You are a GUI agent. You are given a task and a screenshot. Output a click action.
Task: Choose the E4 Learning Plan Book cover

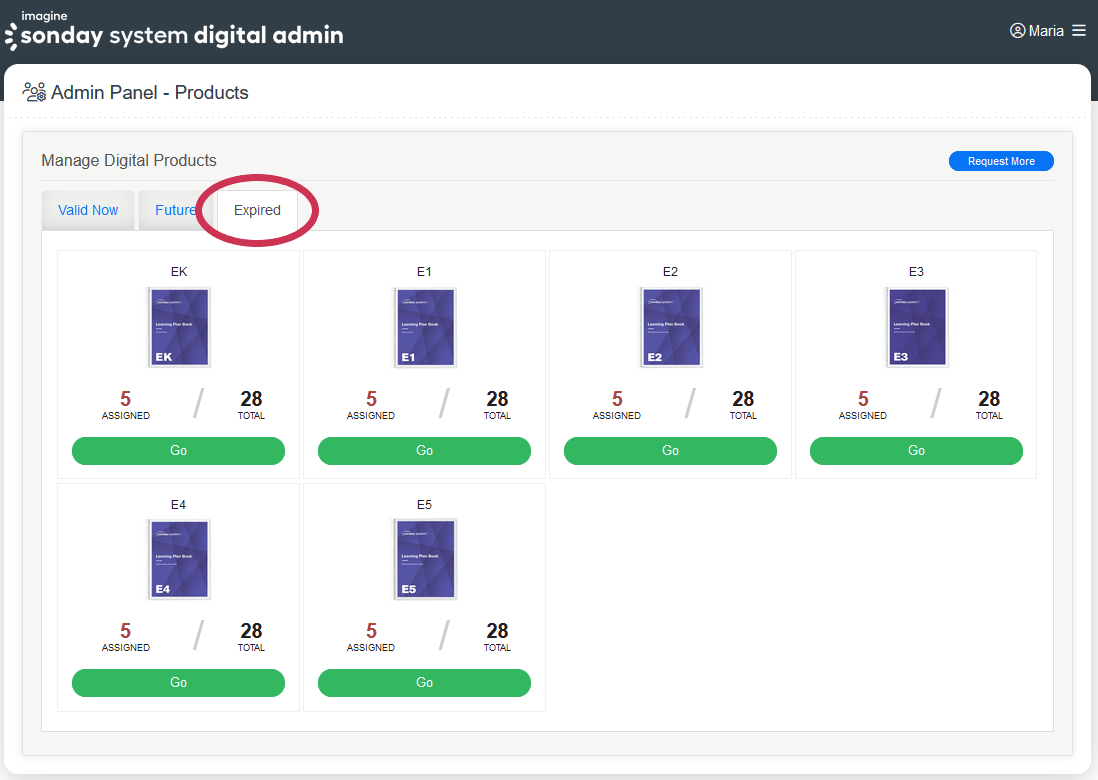[179, 560]
